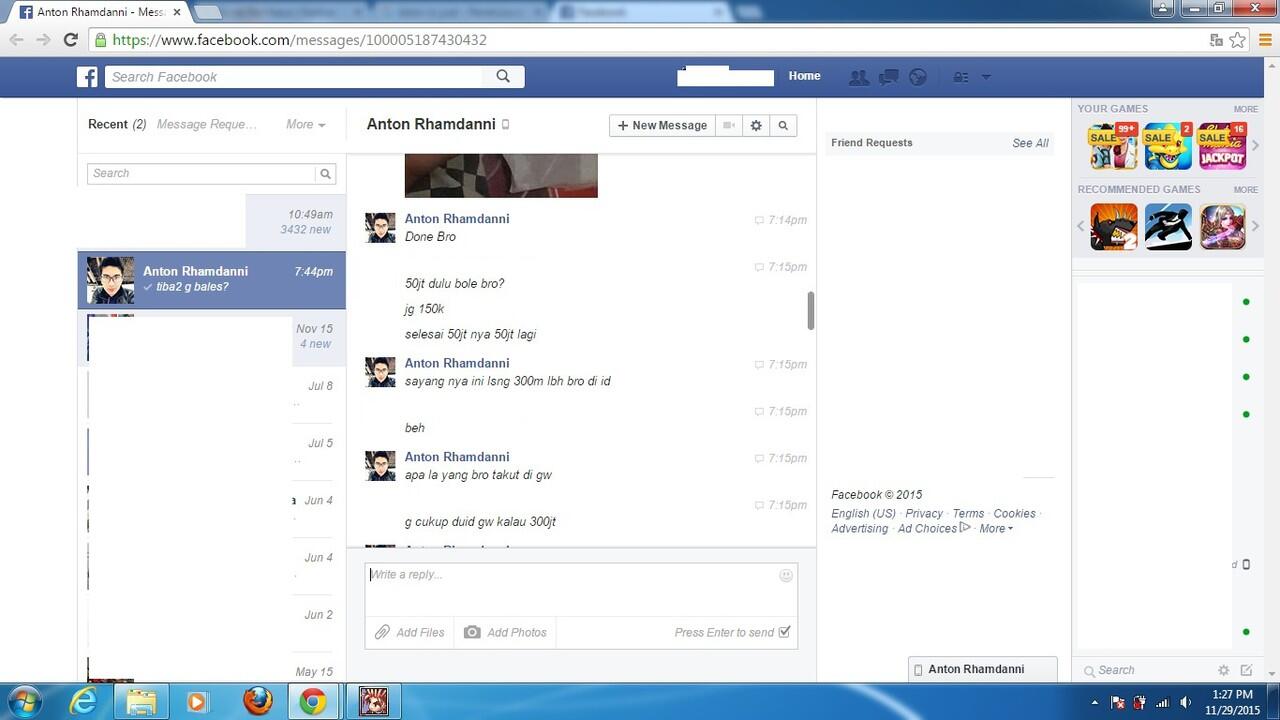Click MORE next to Your Games
The height and width of the screenshot is (720, 1280).
(1245, 109)
